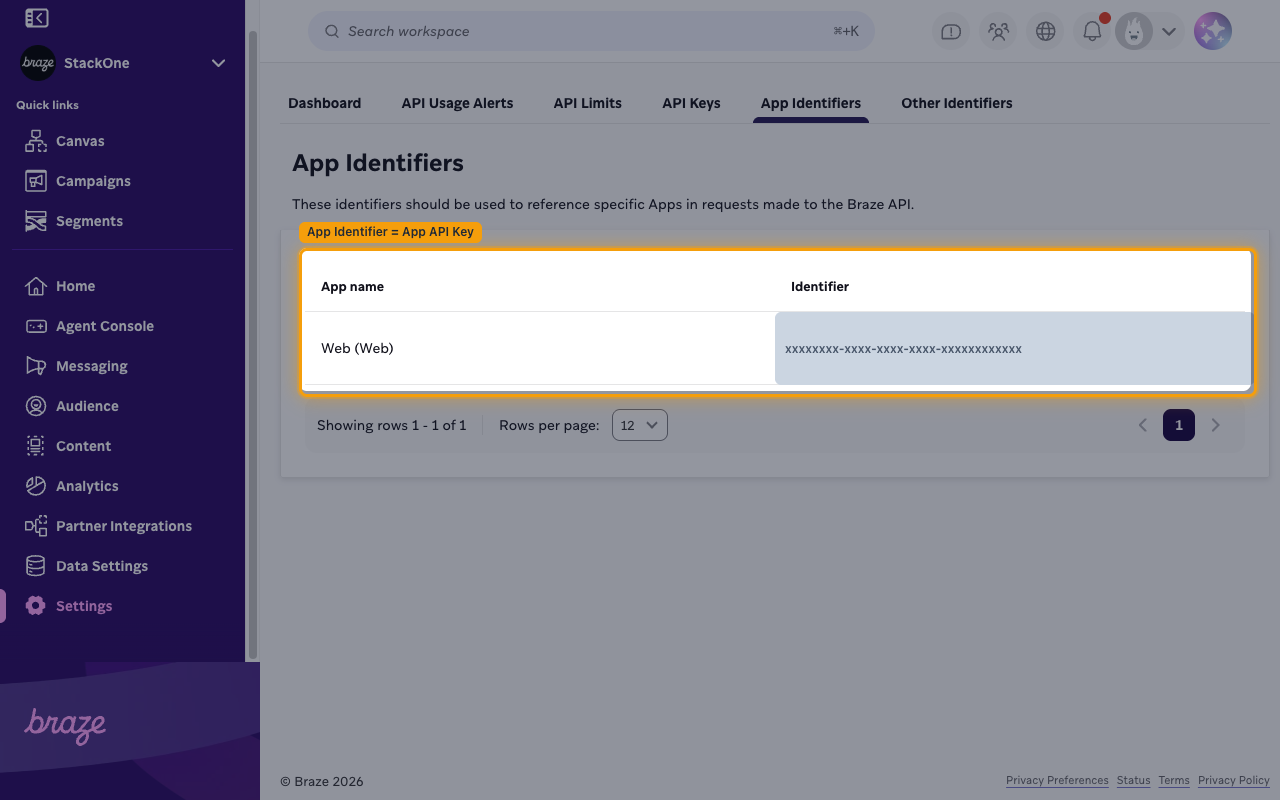The height and width of the screenshot is (800, 1280).
Task: Go to the previous page arrow
Action: click(x=1142, y=425)
